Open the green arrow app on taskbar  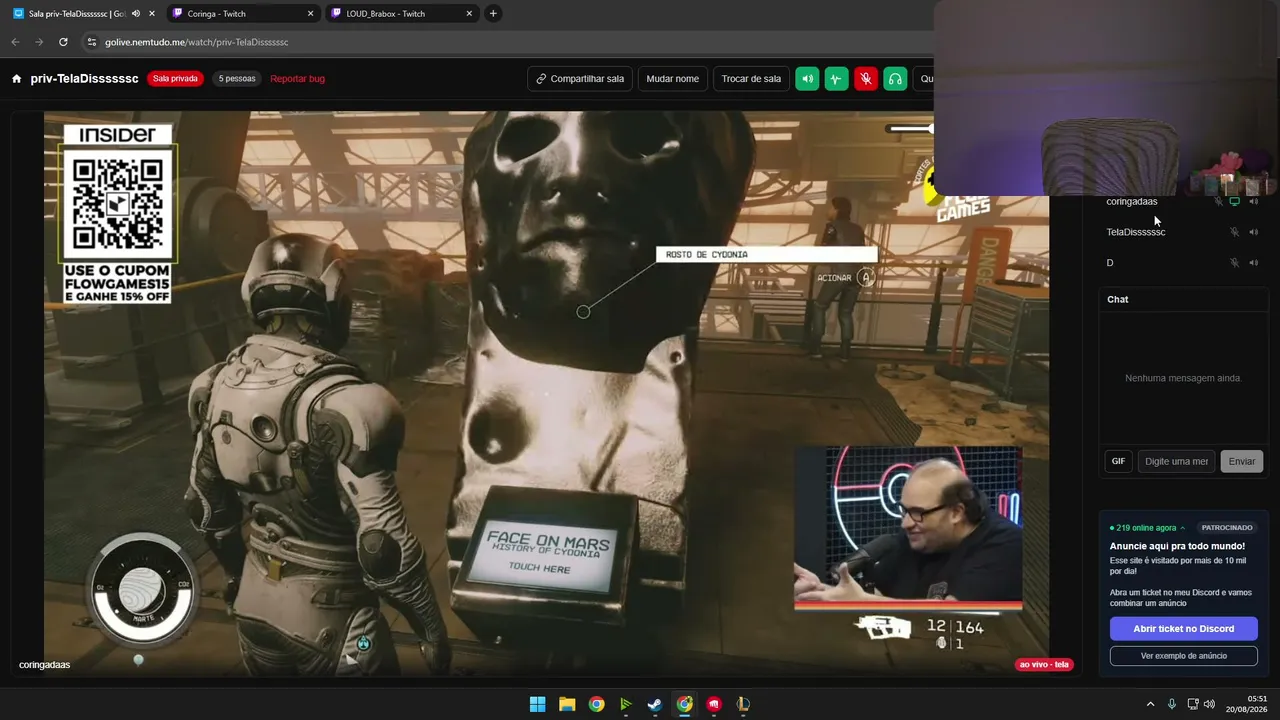point(625,704)
